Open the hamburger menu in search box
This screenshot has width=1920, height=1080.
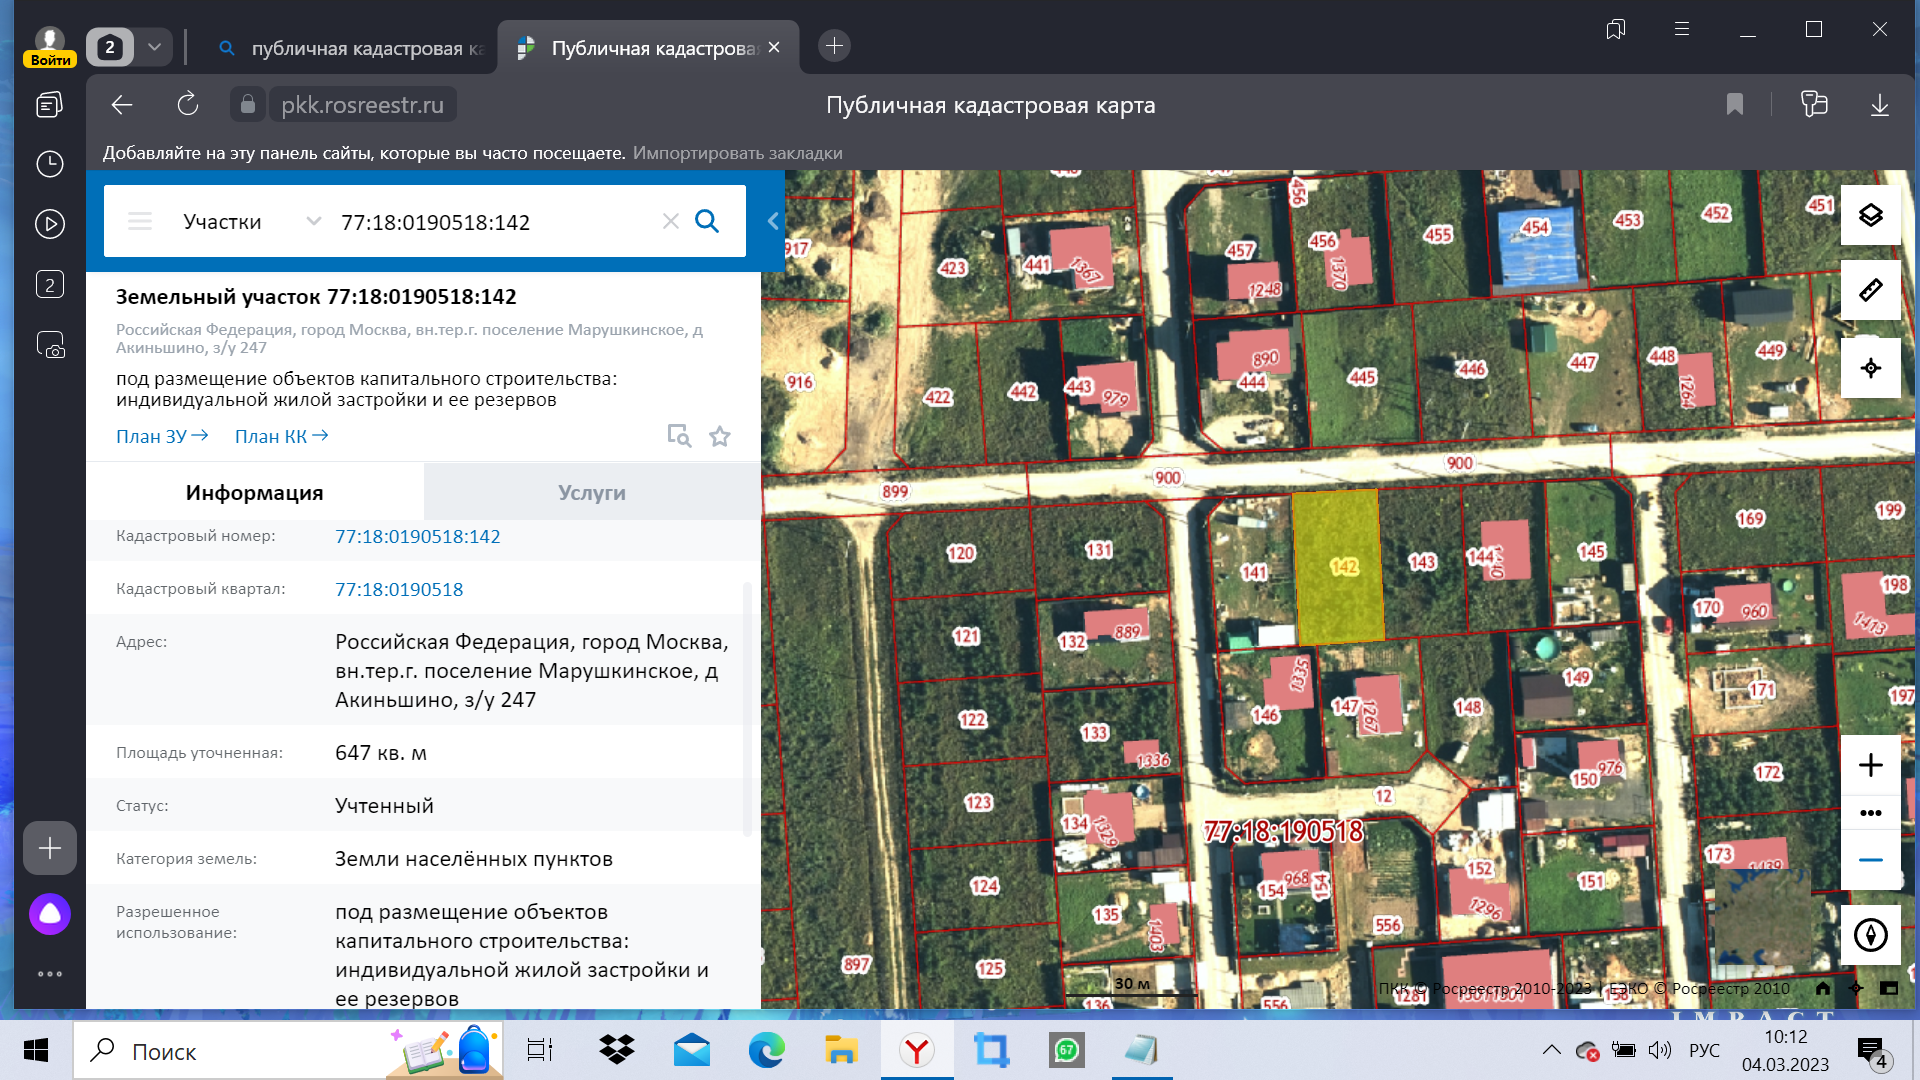(140, 221)
